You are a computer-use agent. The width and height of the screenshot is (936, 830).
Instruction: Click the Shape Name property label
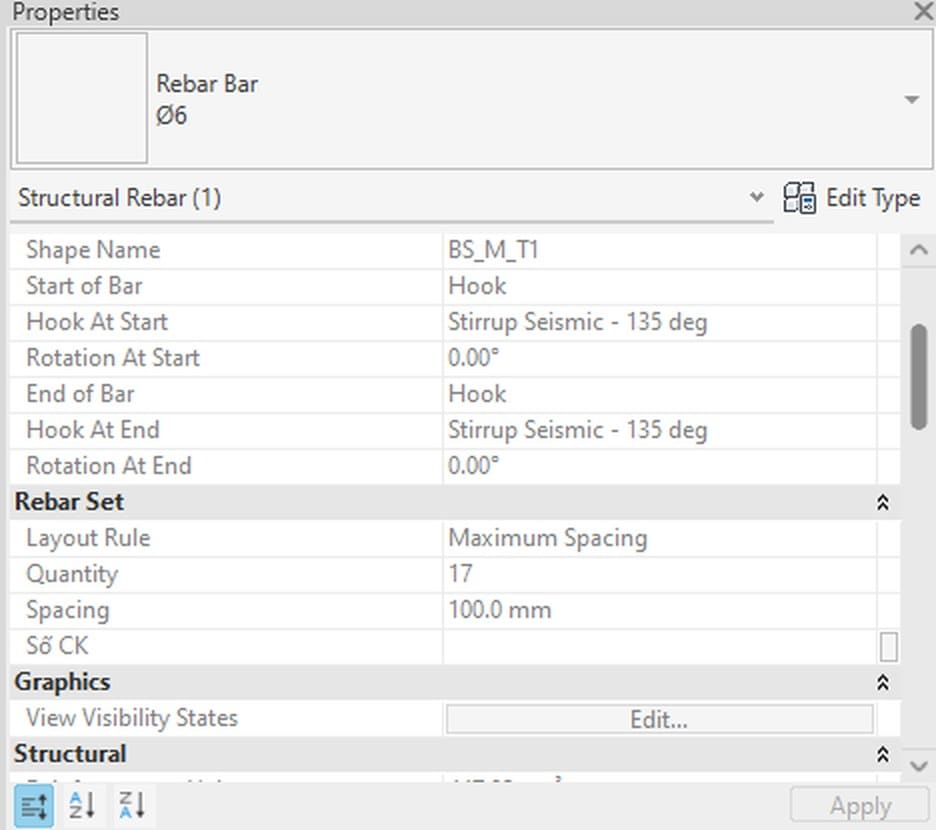click(93, 250)
